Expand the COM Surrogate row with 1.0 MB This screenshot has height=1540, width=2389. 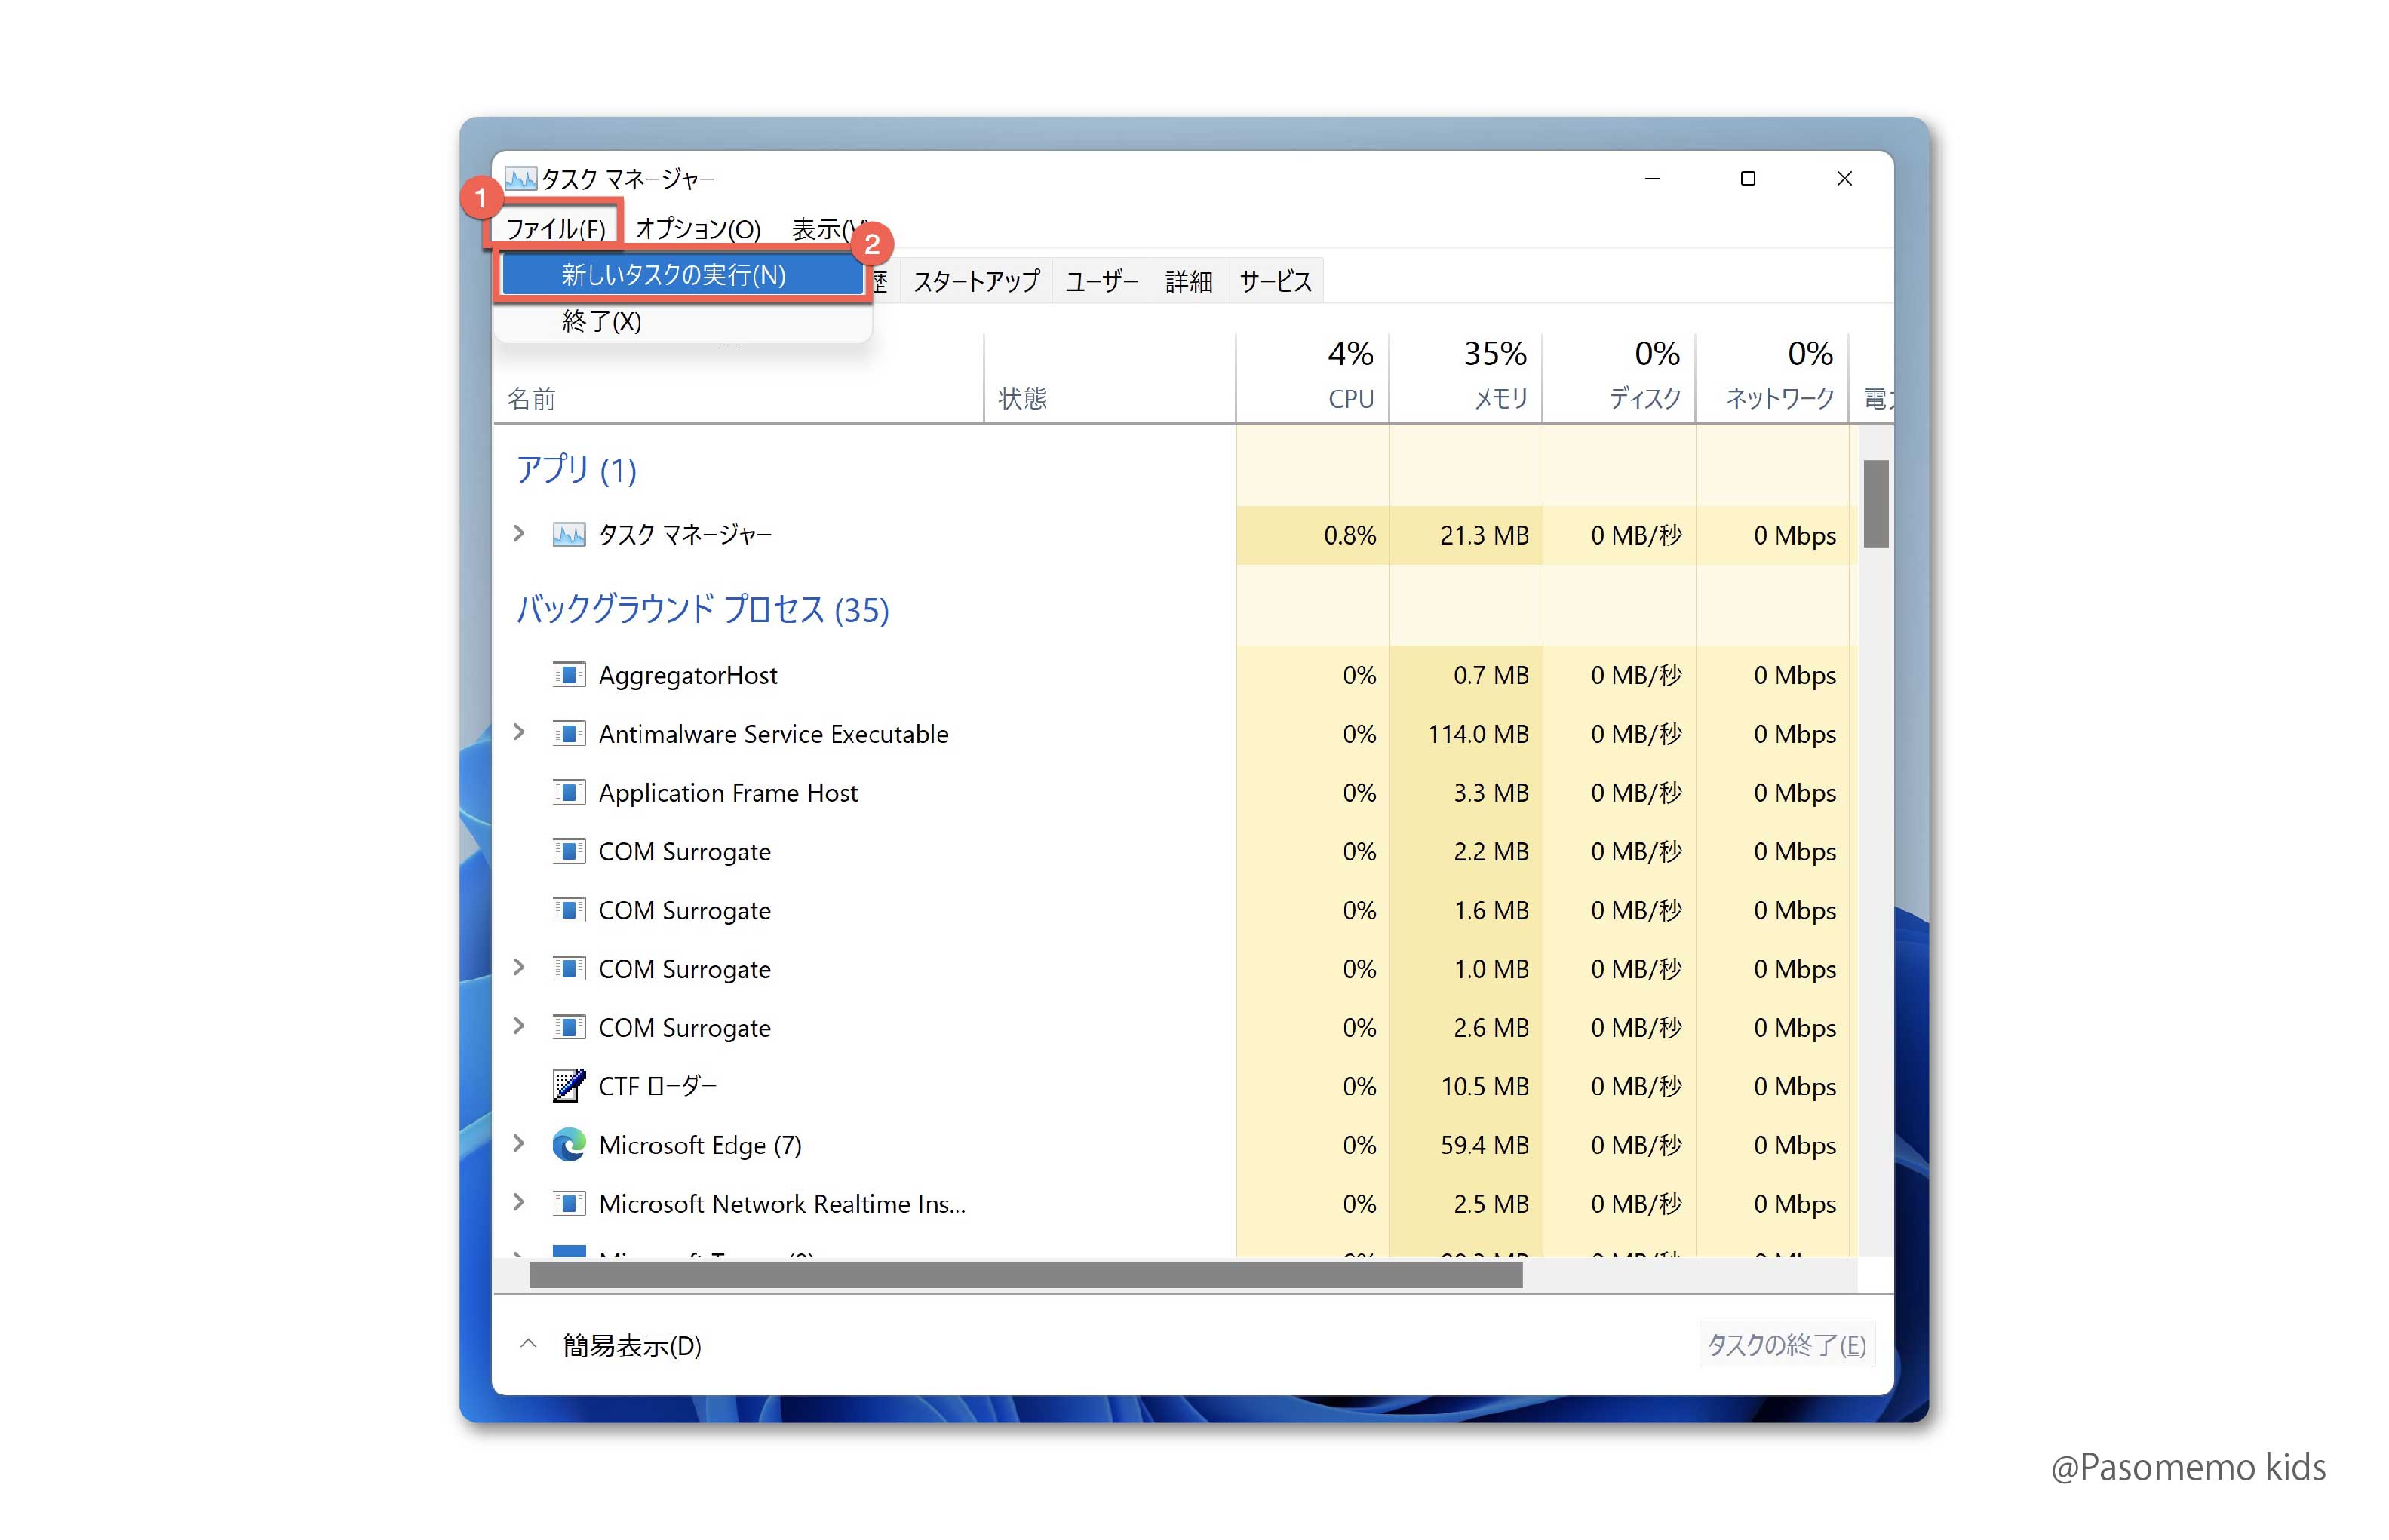[x=518, y=968]
